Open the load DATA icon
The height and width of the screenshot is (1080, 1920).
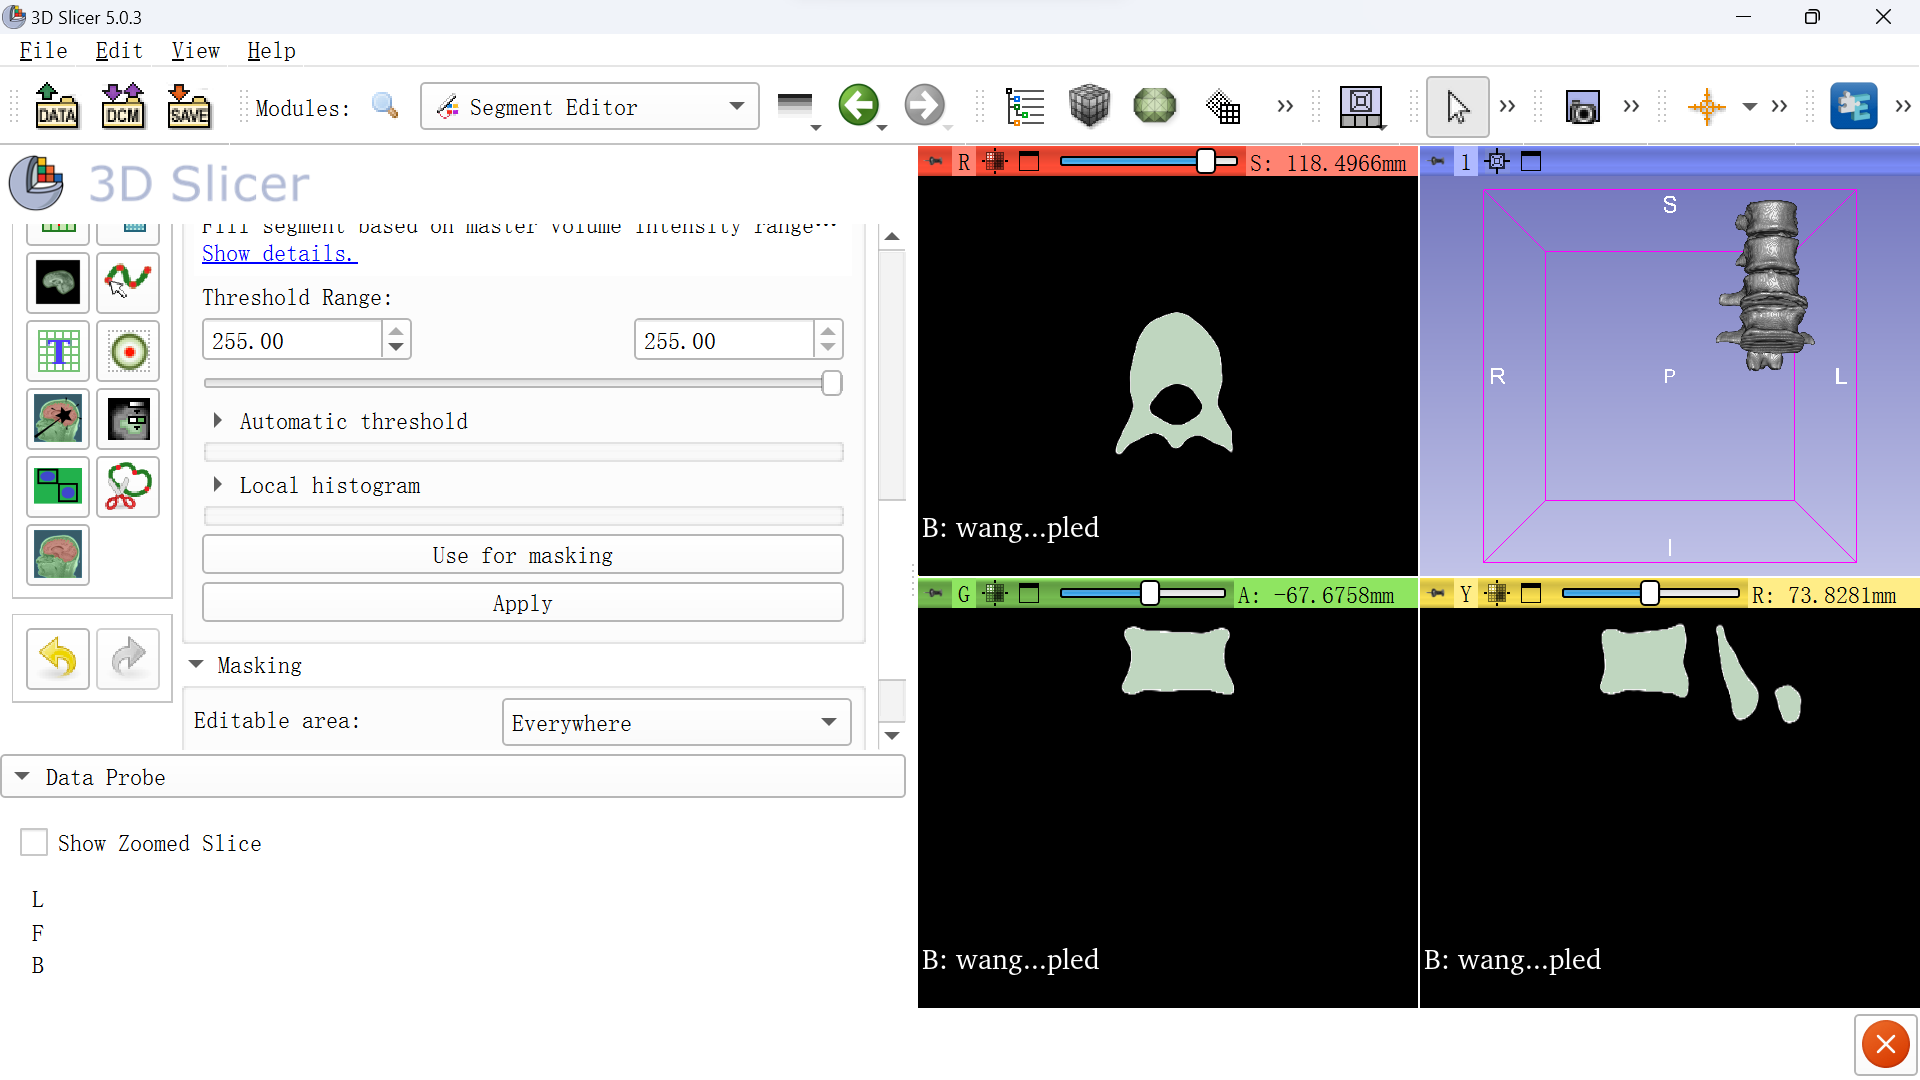click(57, 106)
